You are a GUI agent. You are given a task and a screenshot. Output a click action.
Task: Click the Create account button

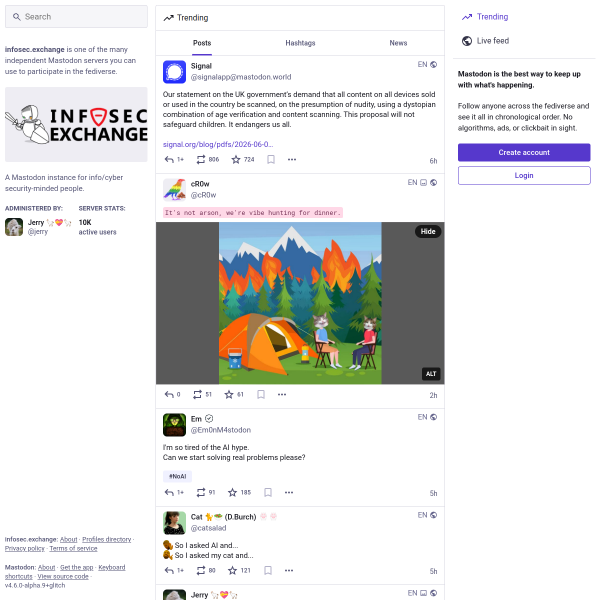tap(524, 152)
